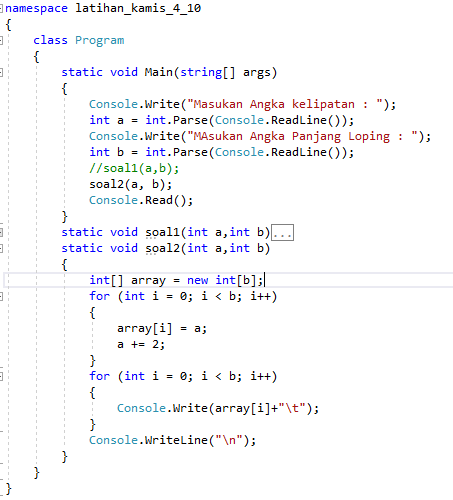The width and height of the screenshot is (453, 500).
Task: Click the statement a += 2;
Action: pos(141,344)
